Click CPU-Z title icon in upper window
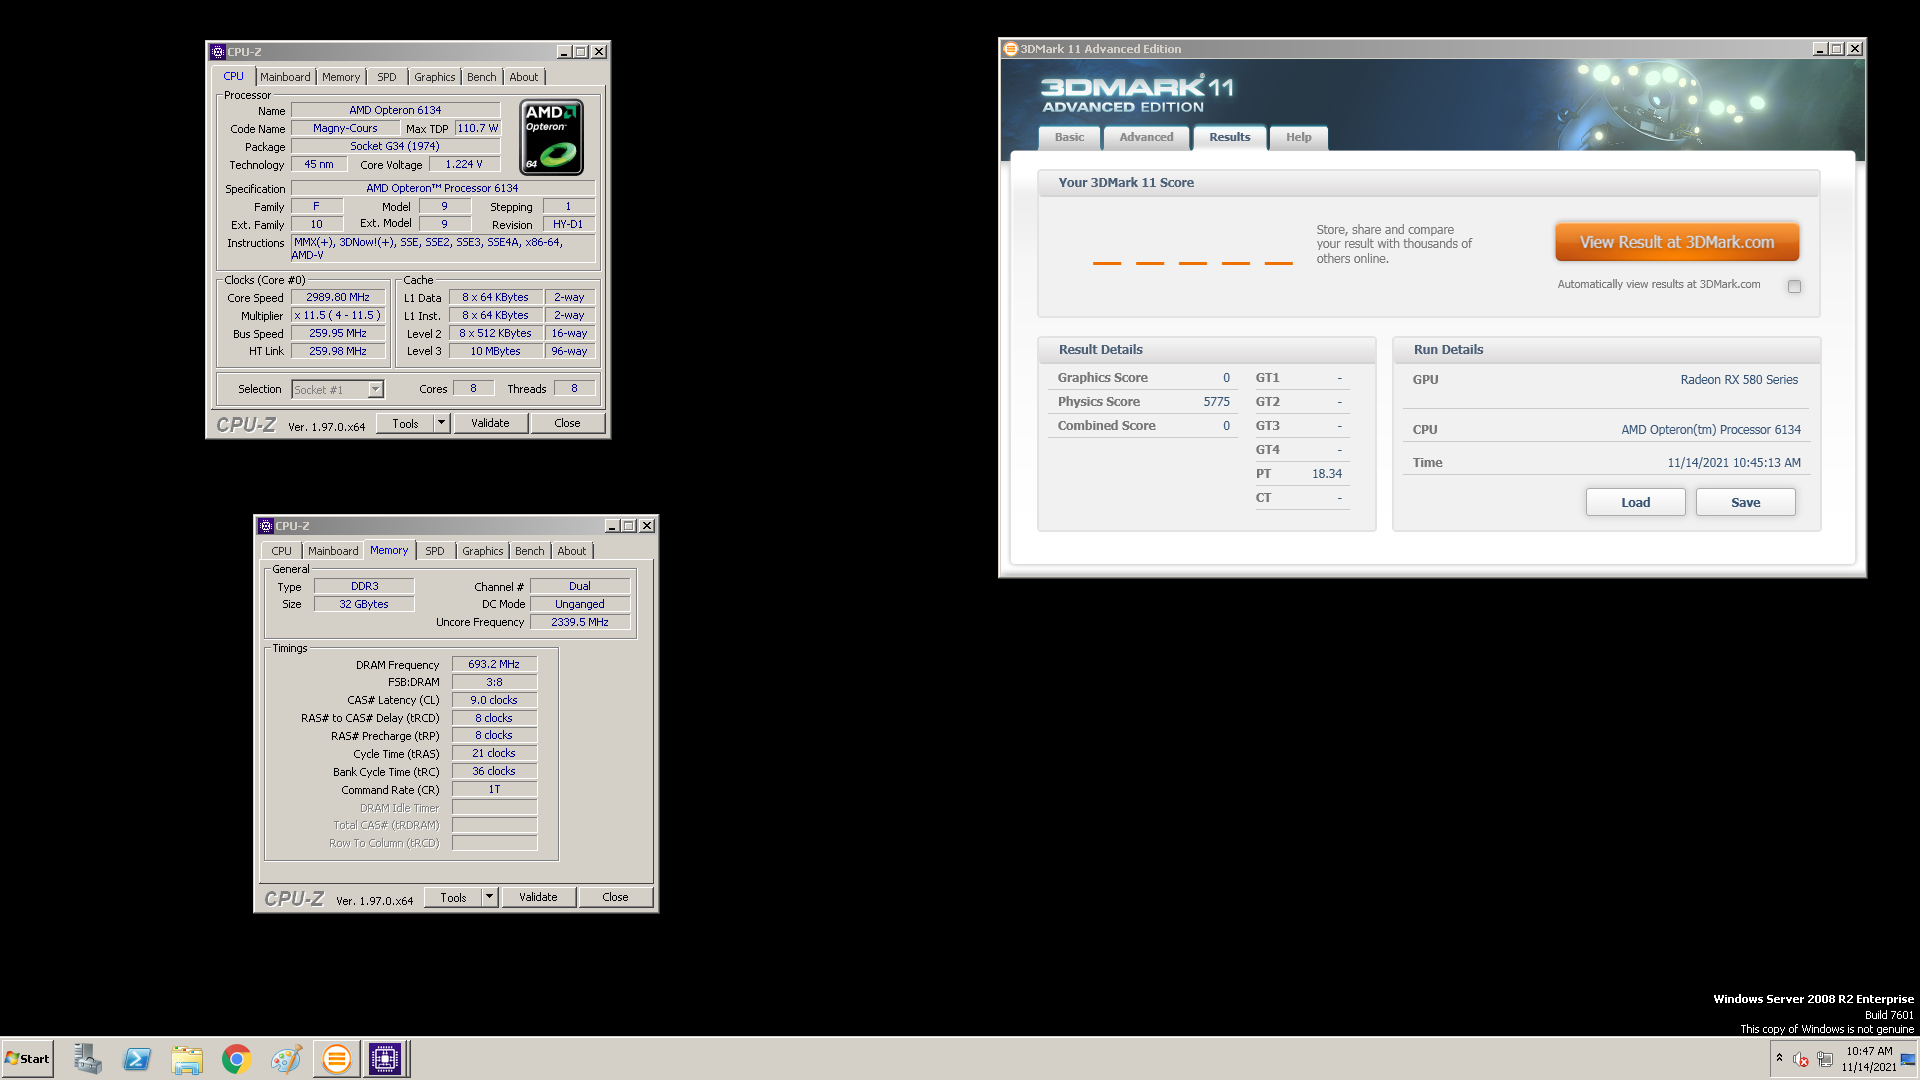Viewport: 1920px width, 1080px height. tap(217, 52)
